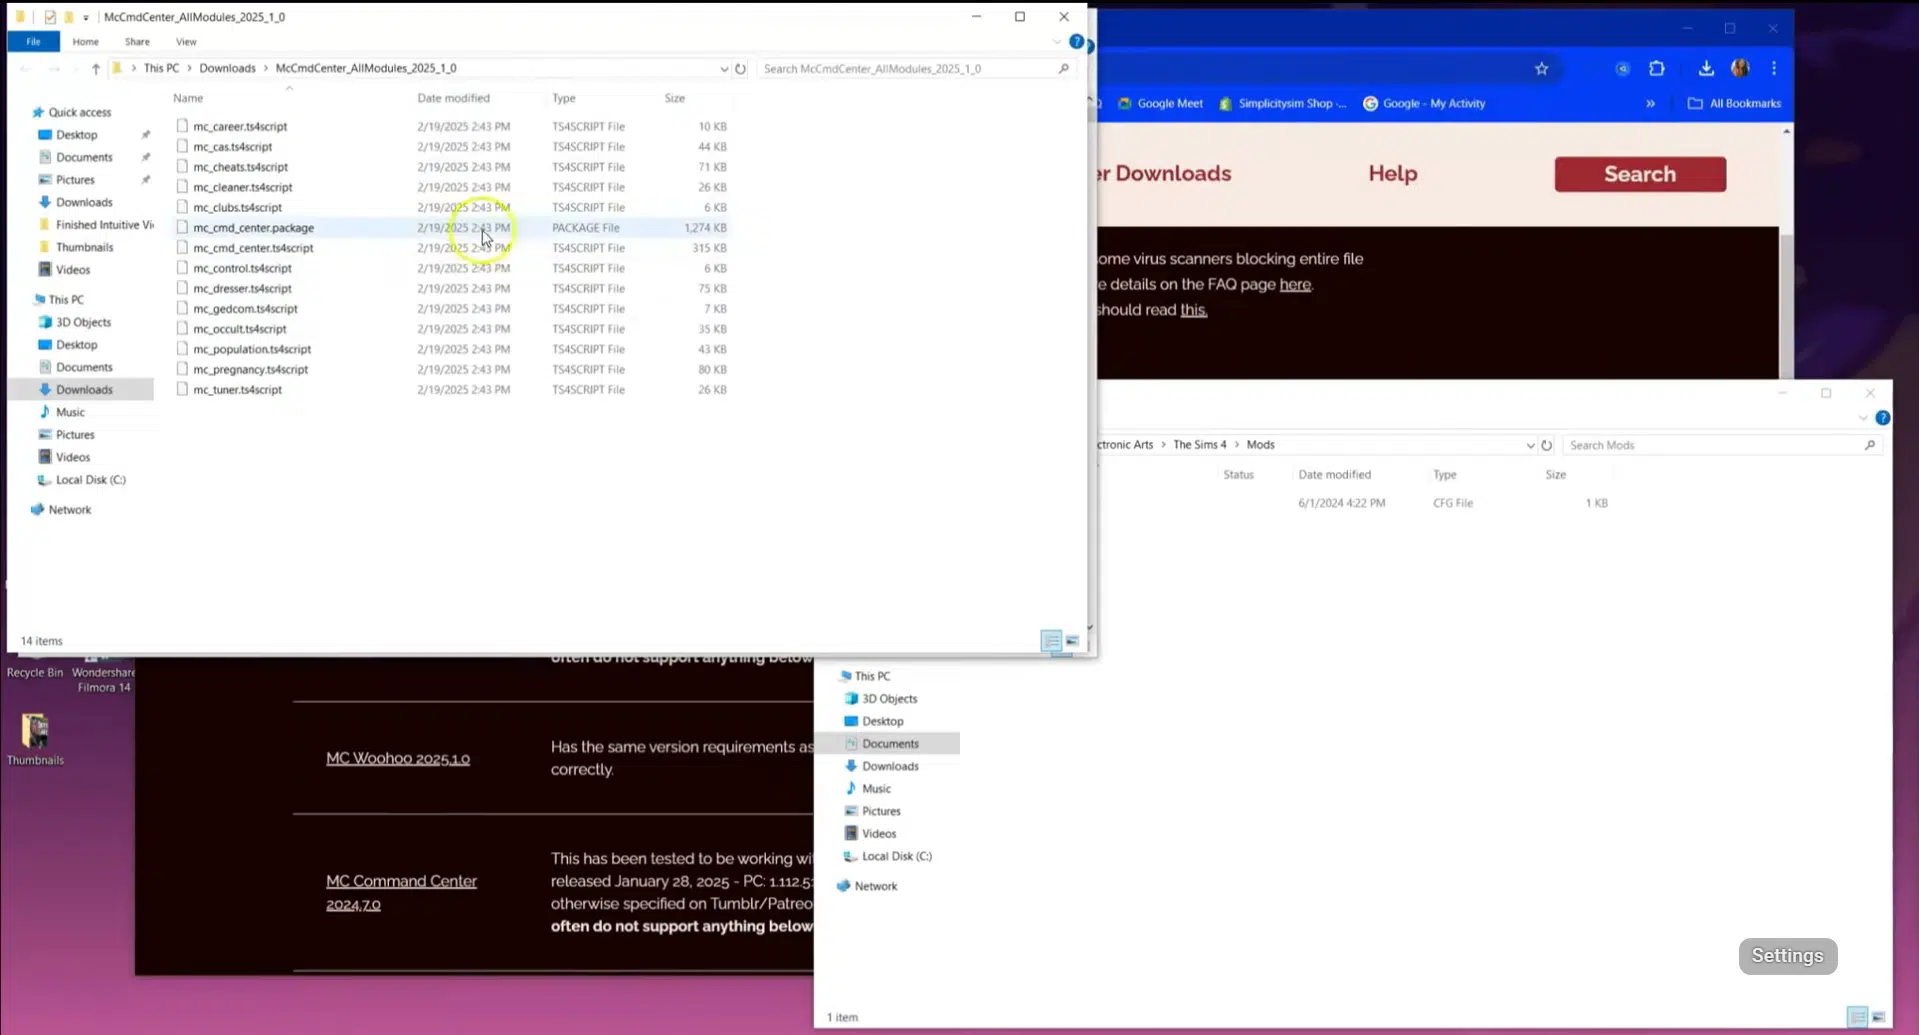This screenshot has width=1919, height=1035.
Task: Click MC Command Center 2024.7.0 link
Action: [x=401, y=892]
